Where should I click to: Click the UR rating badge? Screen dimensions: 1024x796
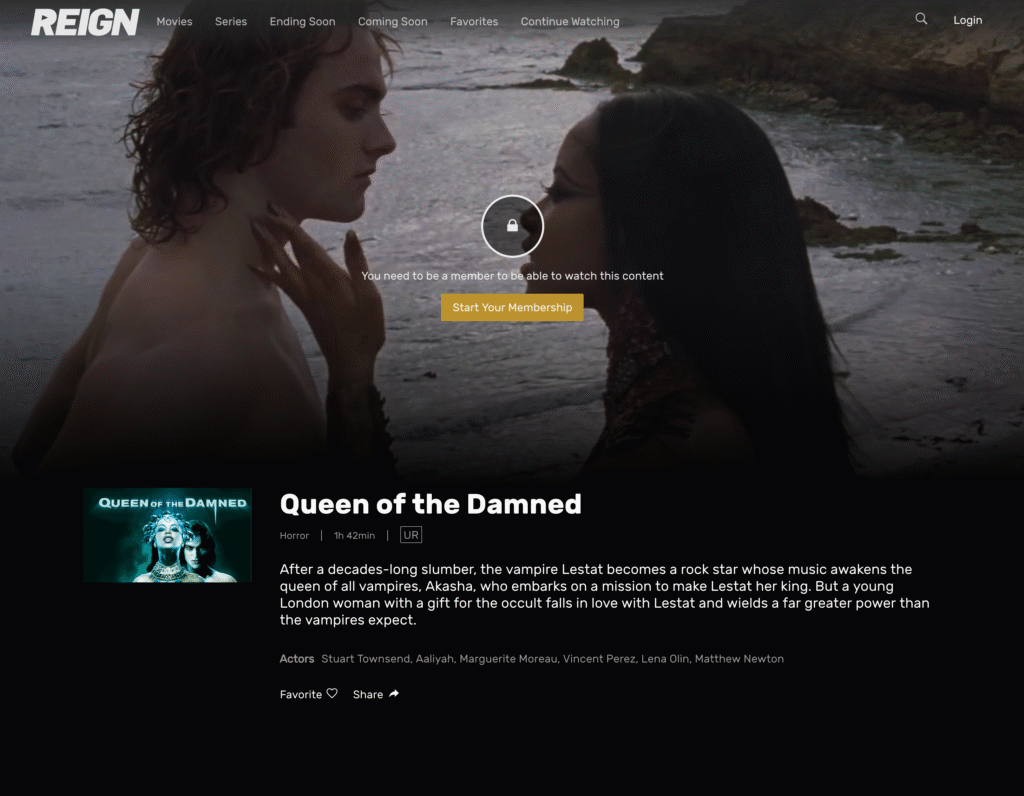[411, 535]
